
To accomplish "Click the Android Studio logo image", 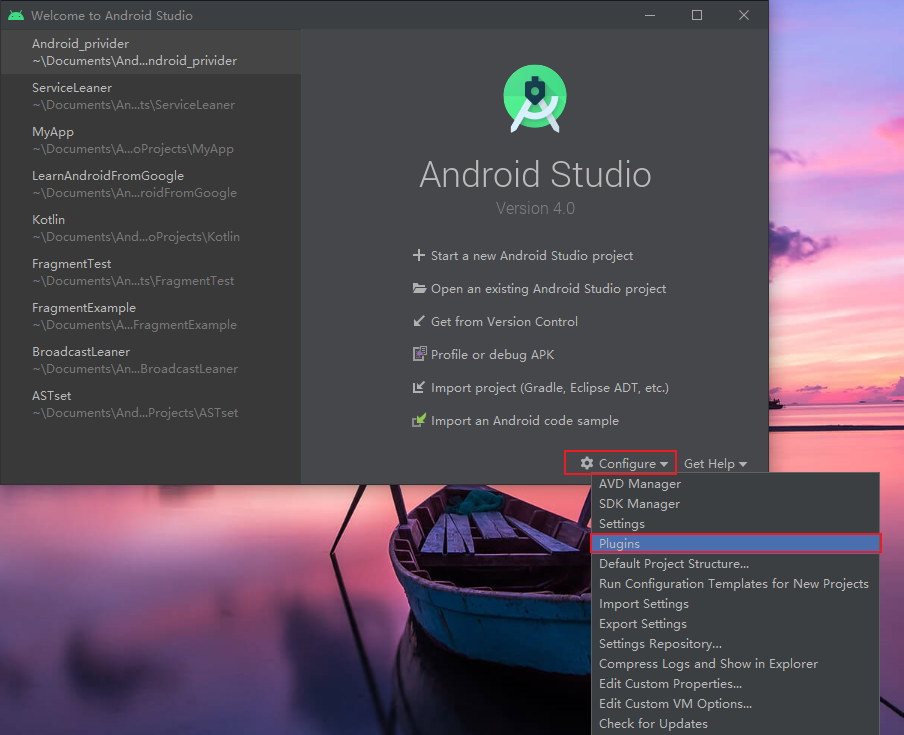I will (x=535, y=99).
